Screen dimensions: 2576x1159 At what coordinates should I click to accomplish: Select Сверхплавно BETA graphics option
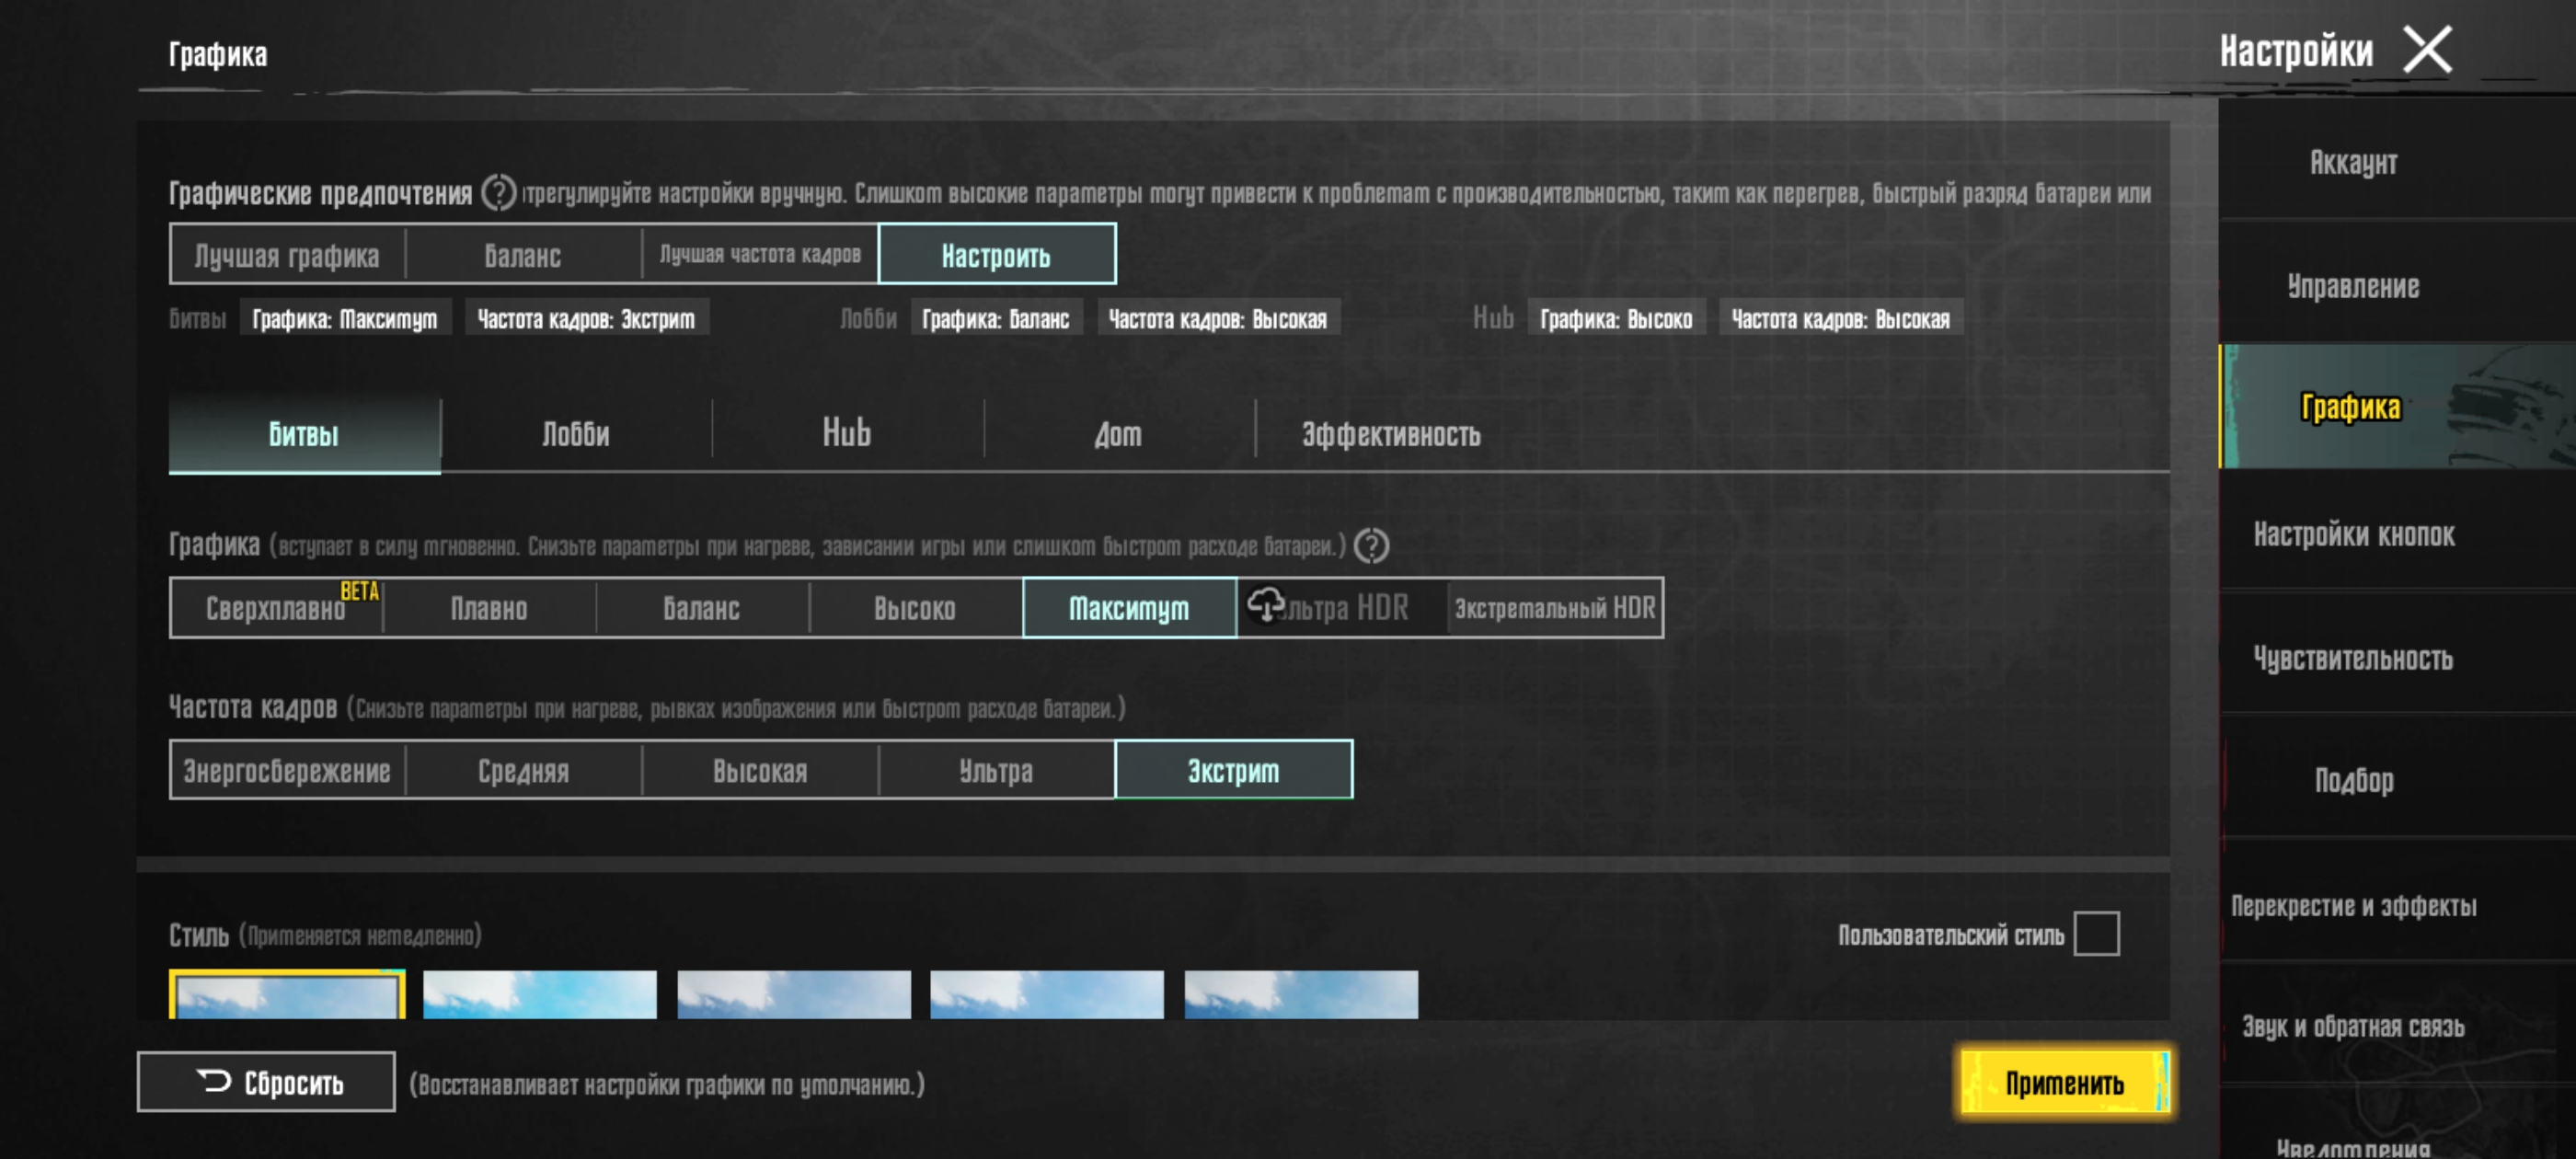click(277, 608)
